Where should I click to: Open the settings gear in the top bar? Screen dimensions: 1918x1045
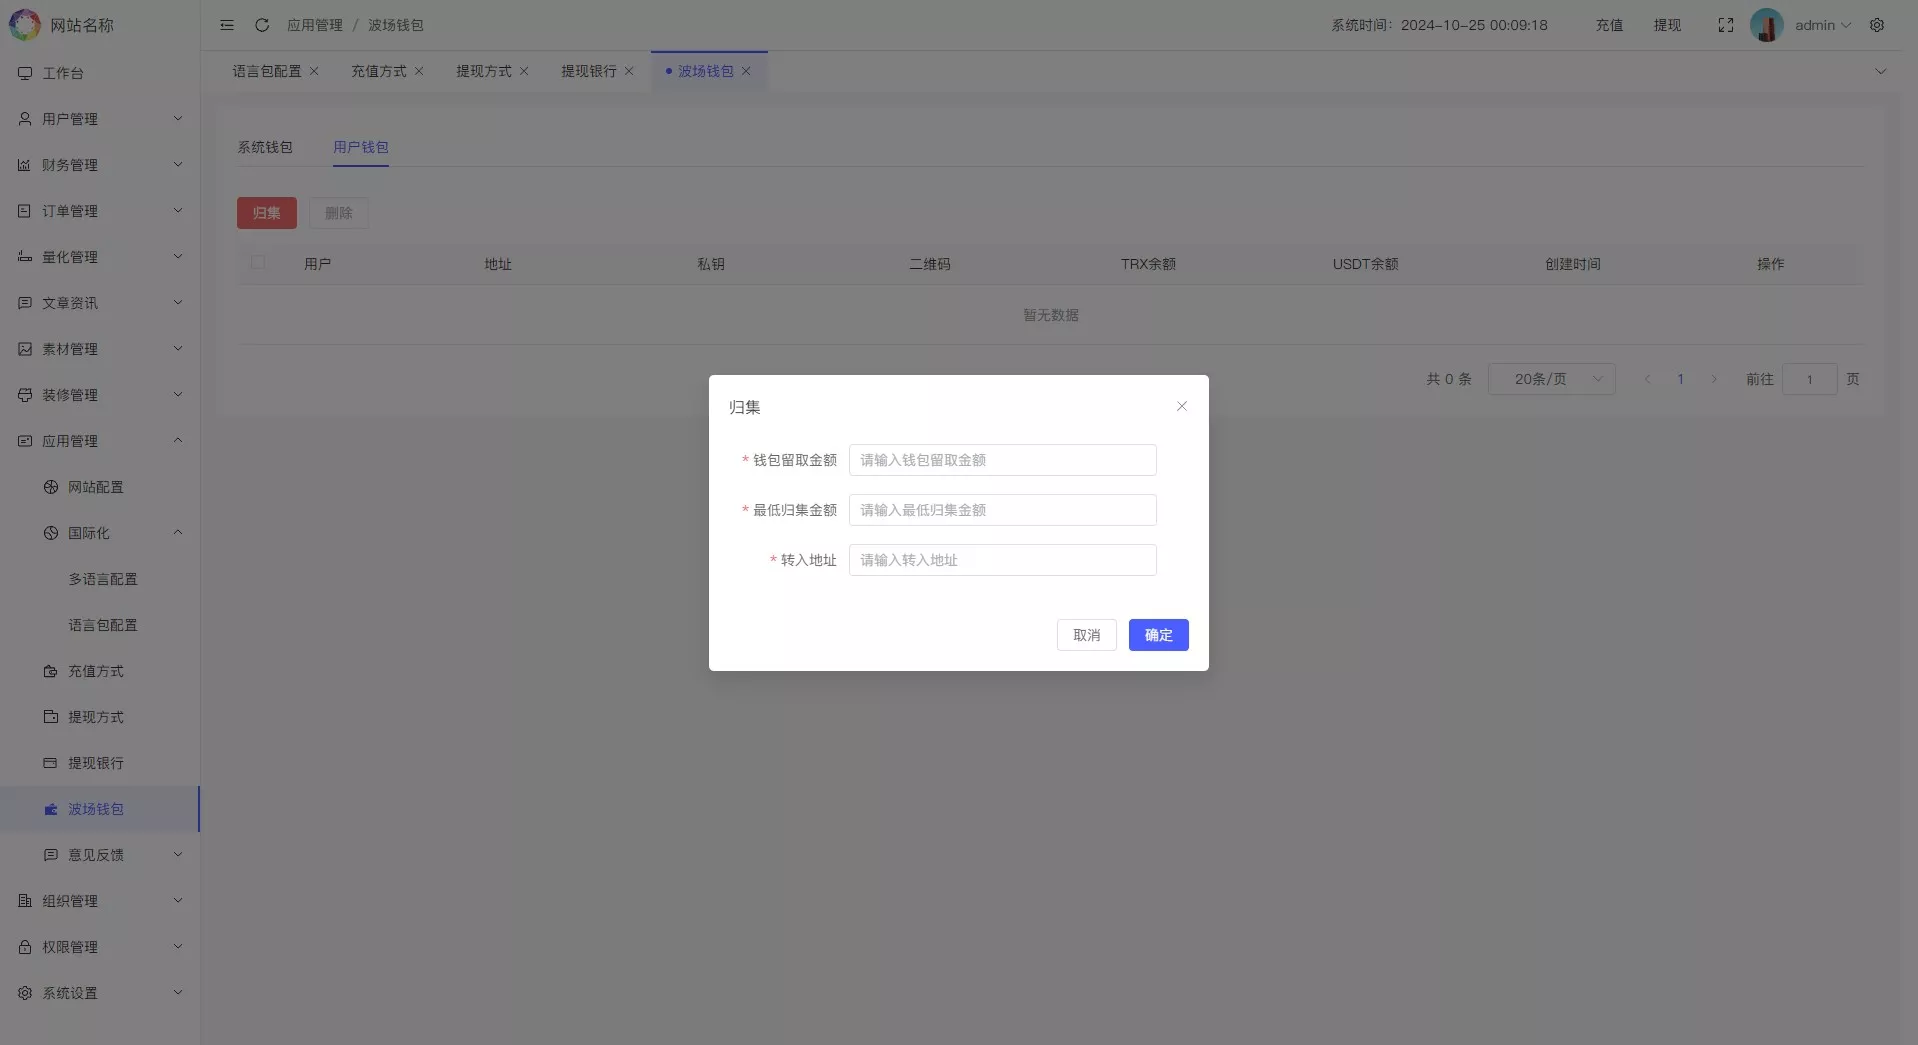(x=1877, y=25)
